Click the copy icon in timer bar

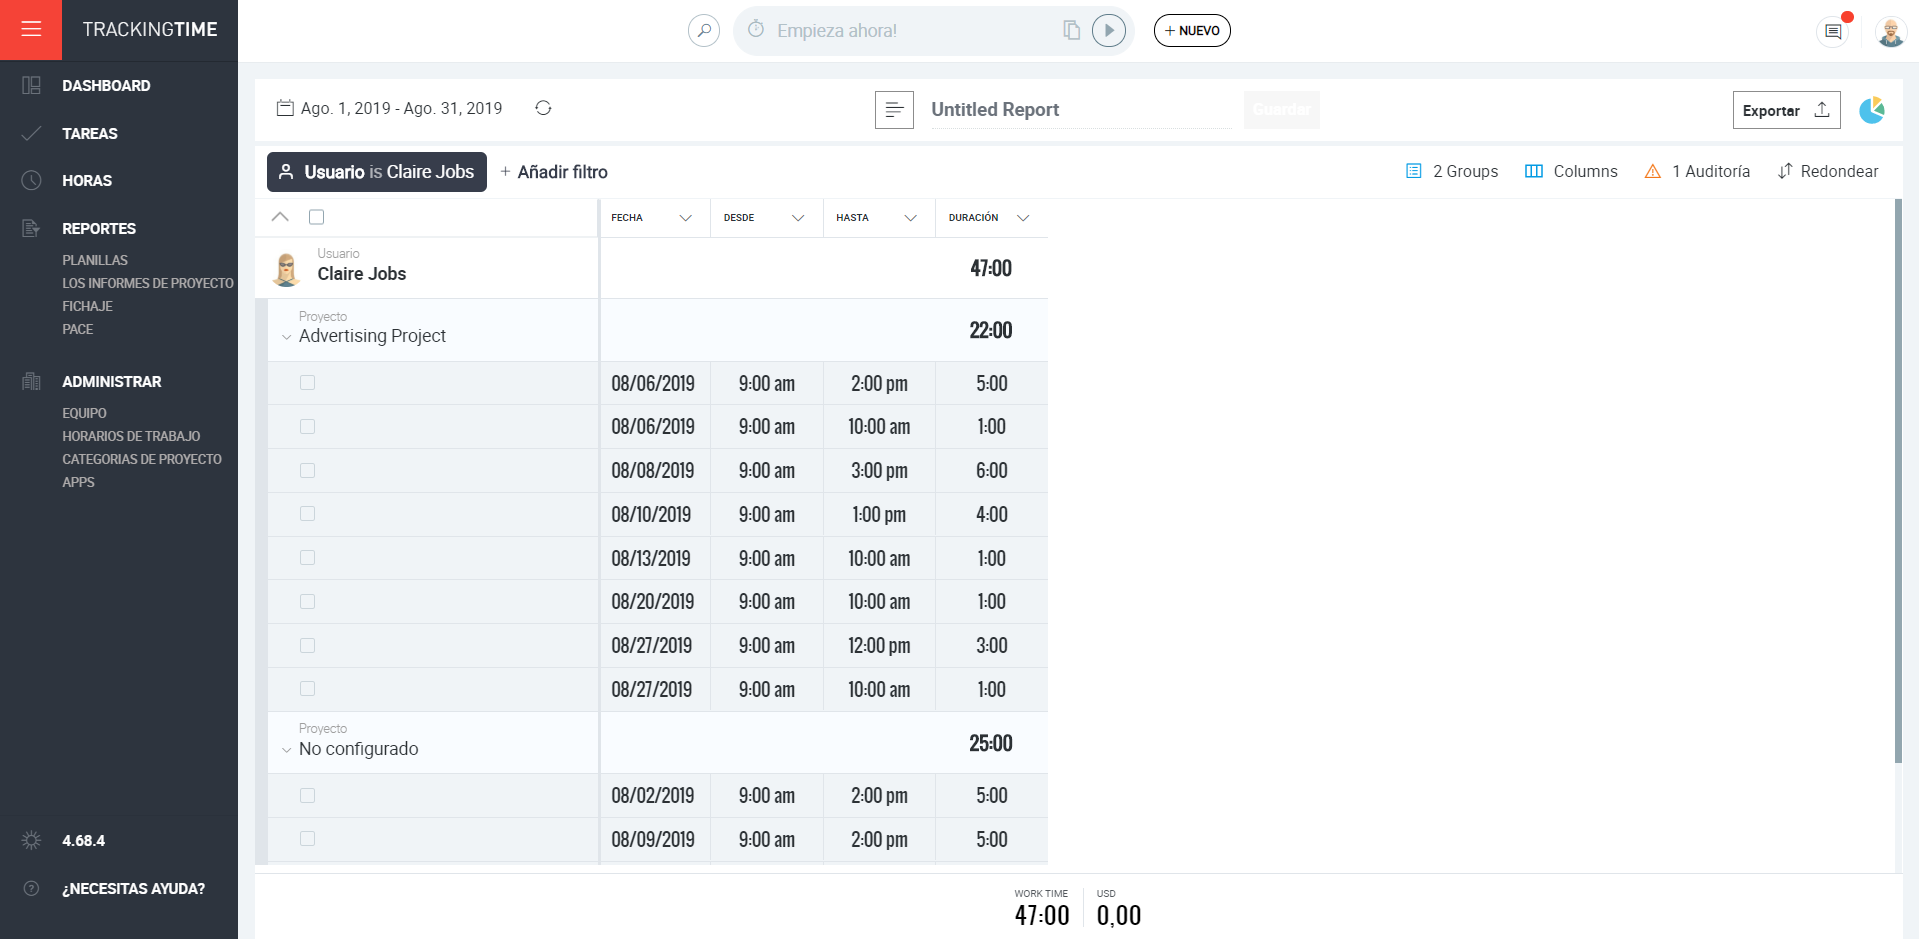point(1071,30)
